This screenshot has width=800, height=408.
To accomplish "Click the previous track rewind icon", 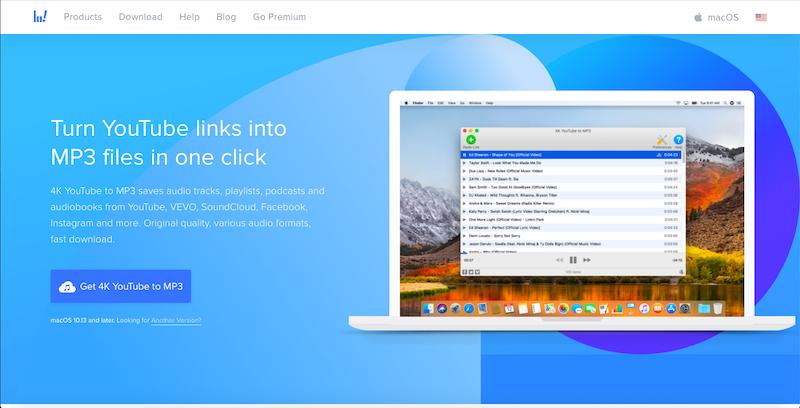I will (557, 260).
